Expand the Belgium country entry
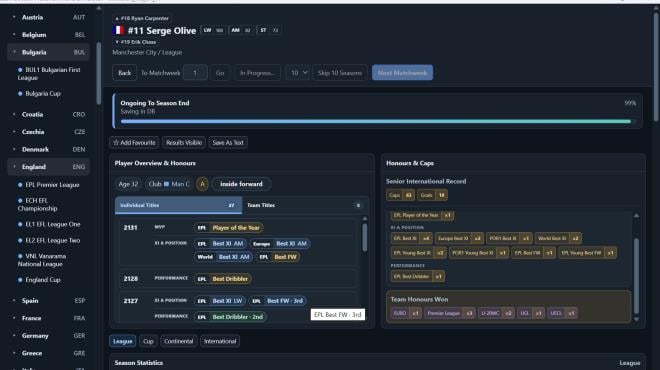This screenshot has width=660, height=370. click(x=48, y=35)
